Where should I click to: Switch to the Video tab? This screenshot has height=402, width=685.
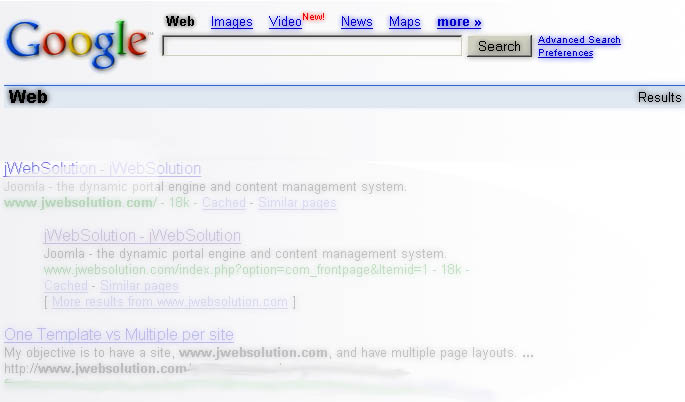point(285,21)
